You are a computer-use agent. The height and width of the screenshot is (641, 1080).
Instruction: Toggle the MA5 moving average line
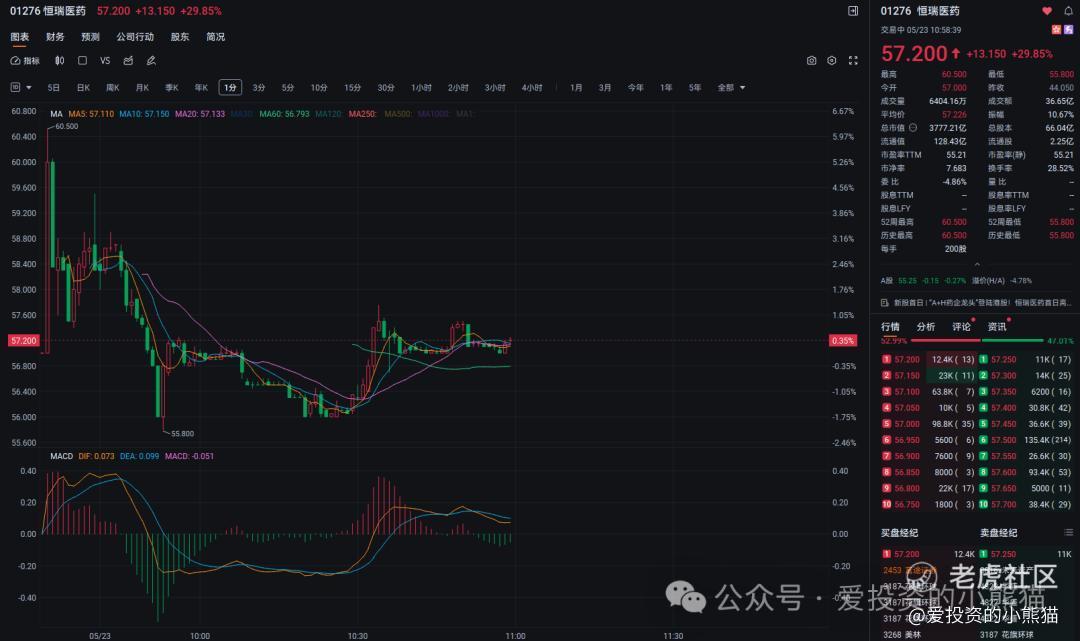(x=89, y=114)
